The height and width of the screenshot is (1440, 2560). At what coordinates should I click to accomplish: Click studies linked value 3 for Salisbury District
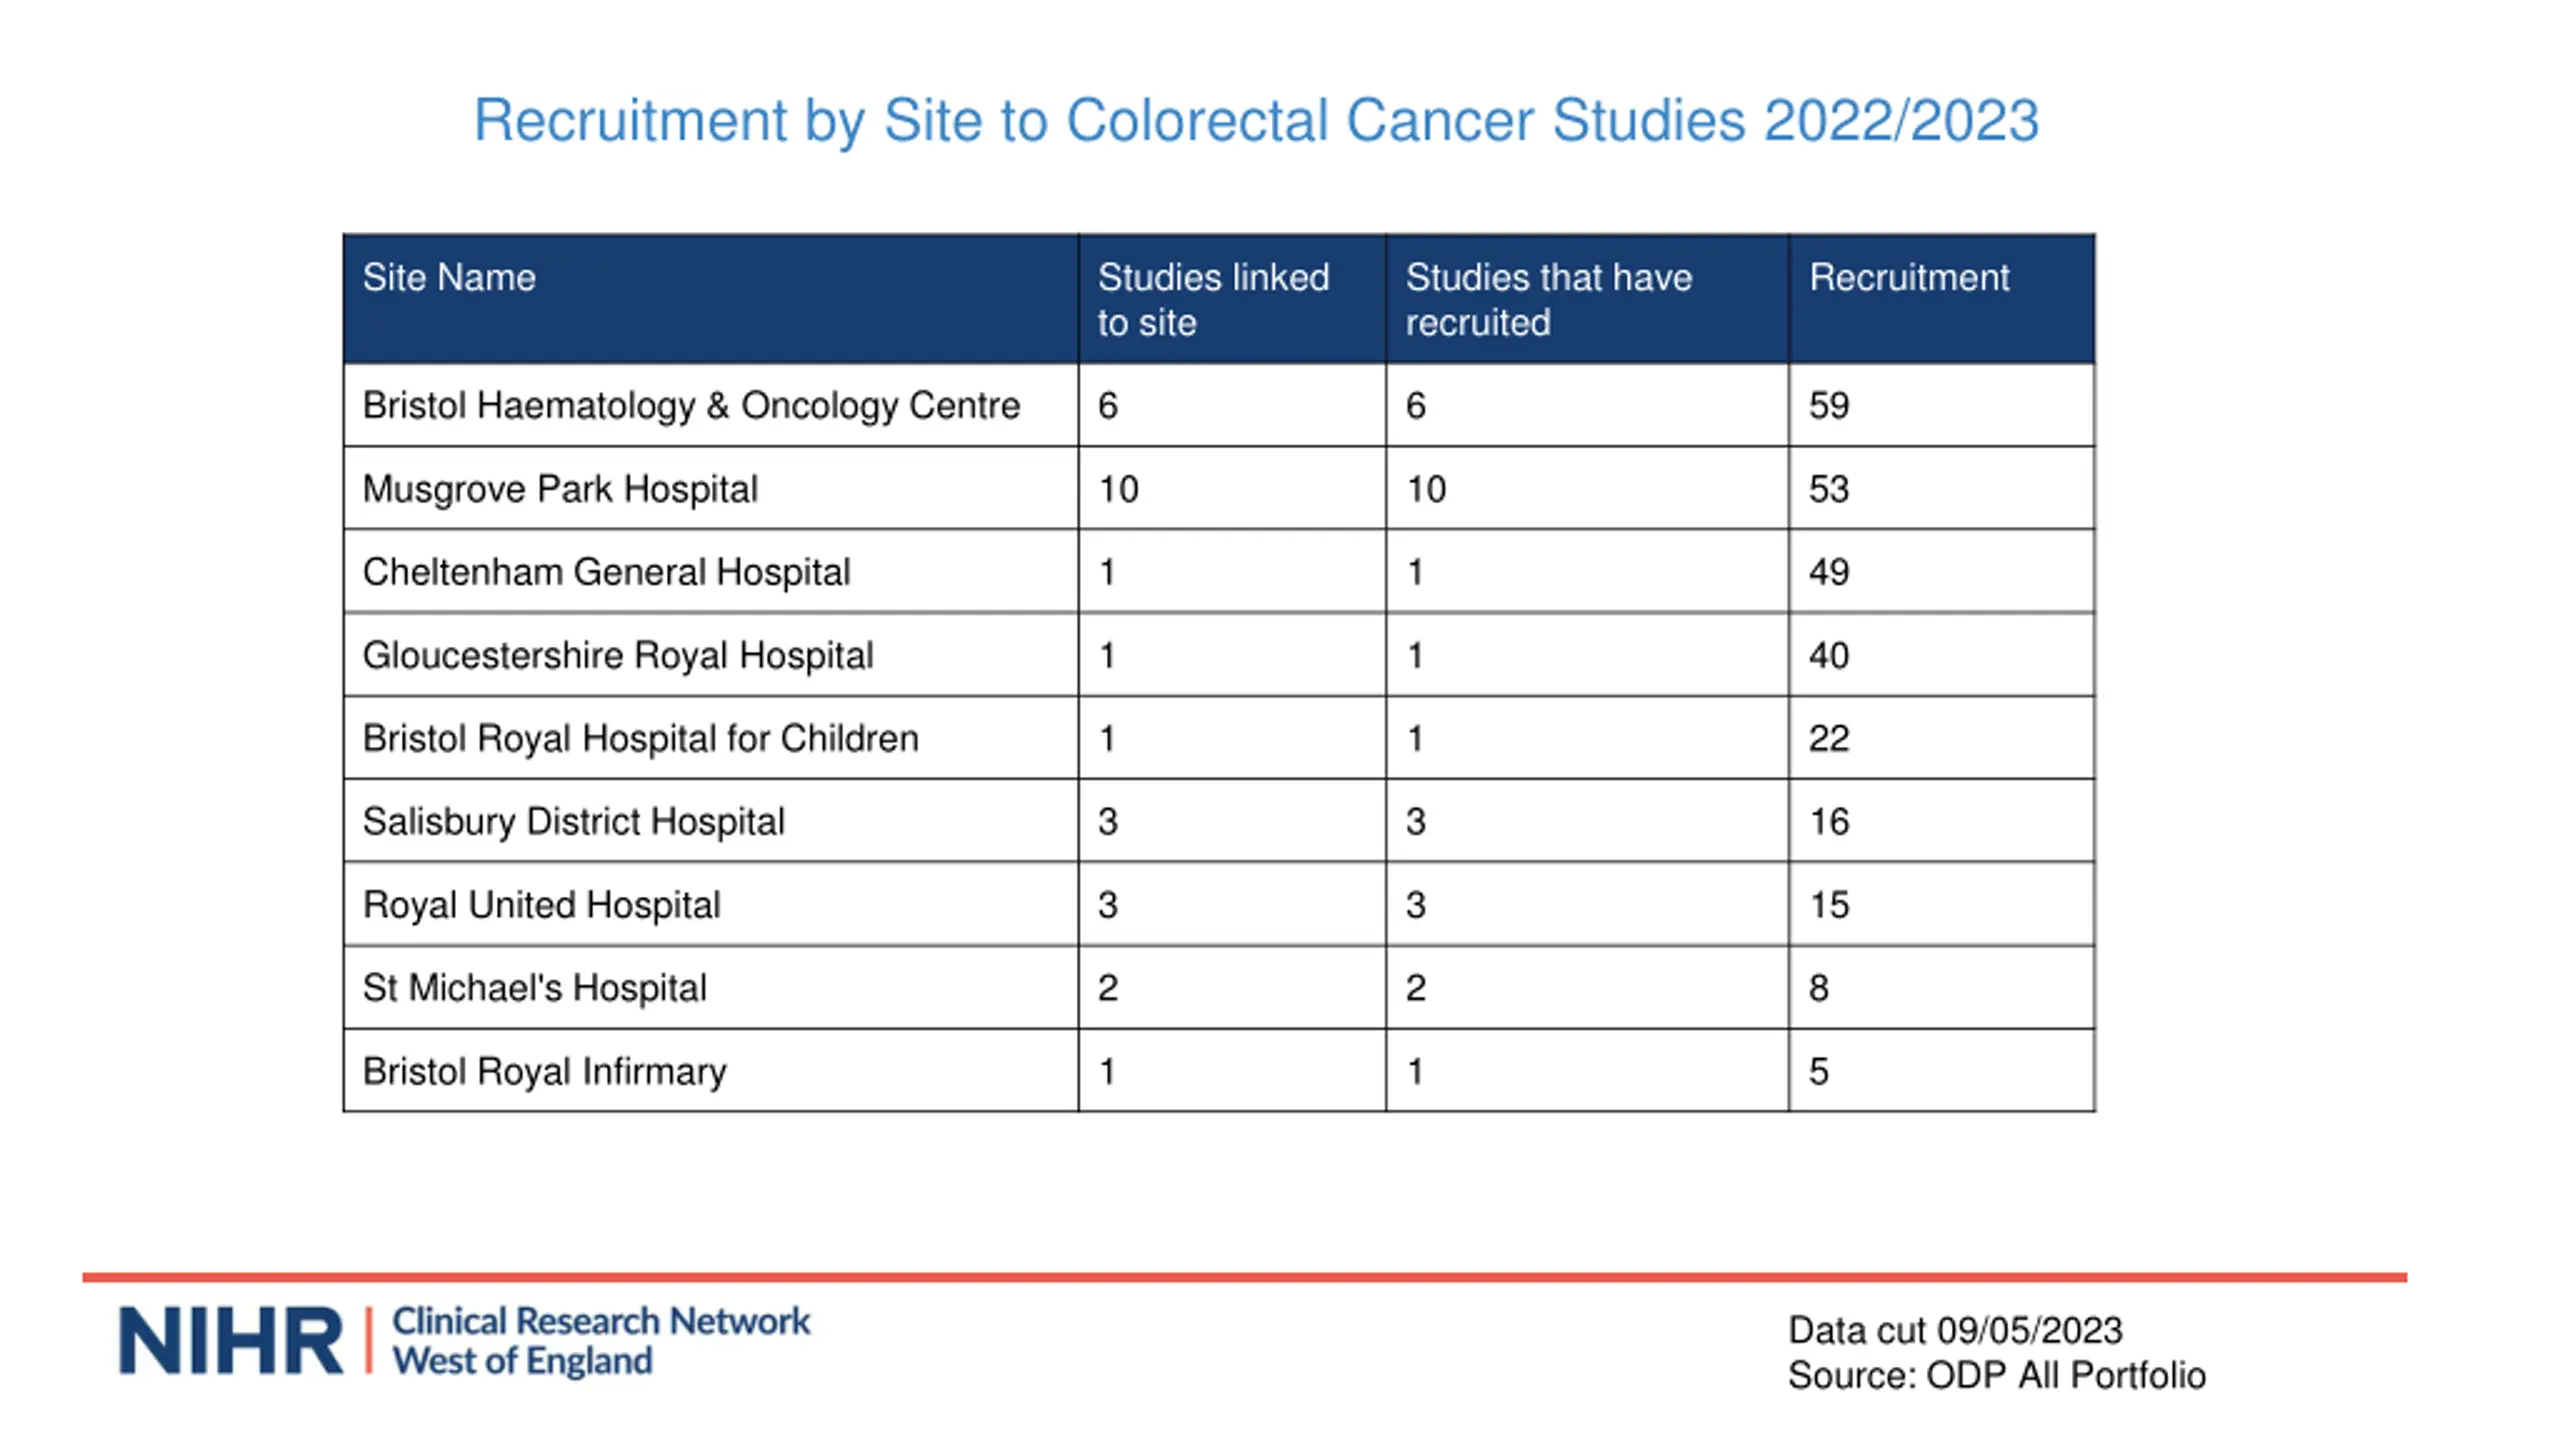point(1107,822)
